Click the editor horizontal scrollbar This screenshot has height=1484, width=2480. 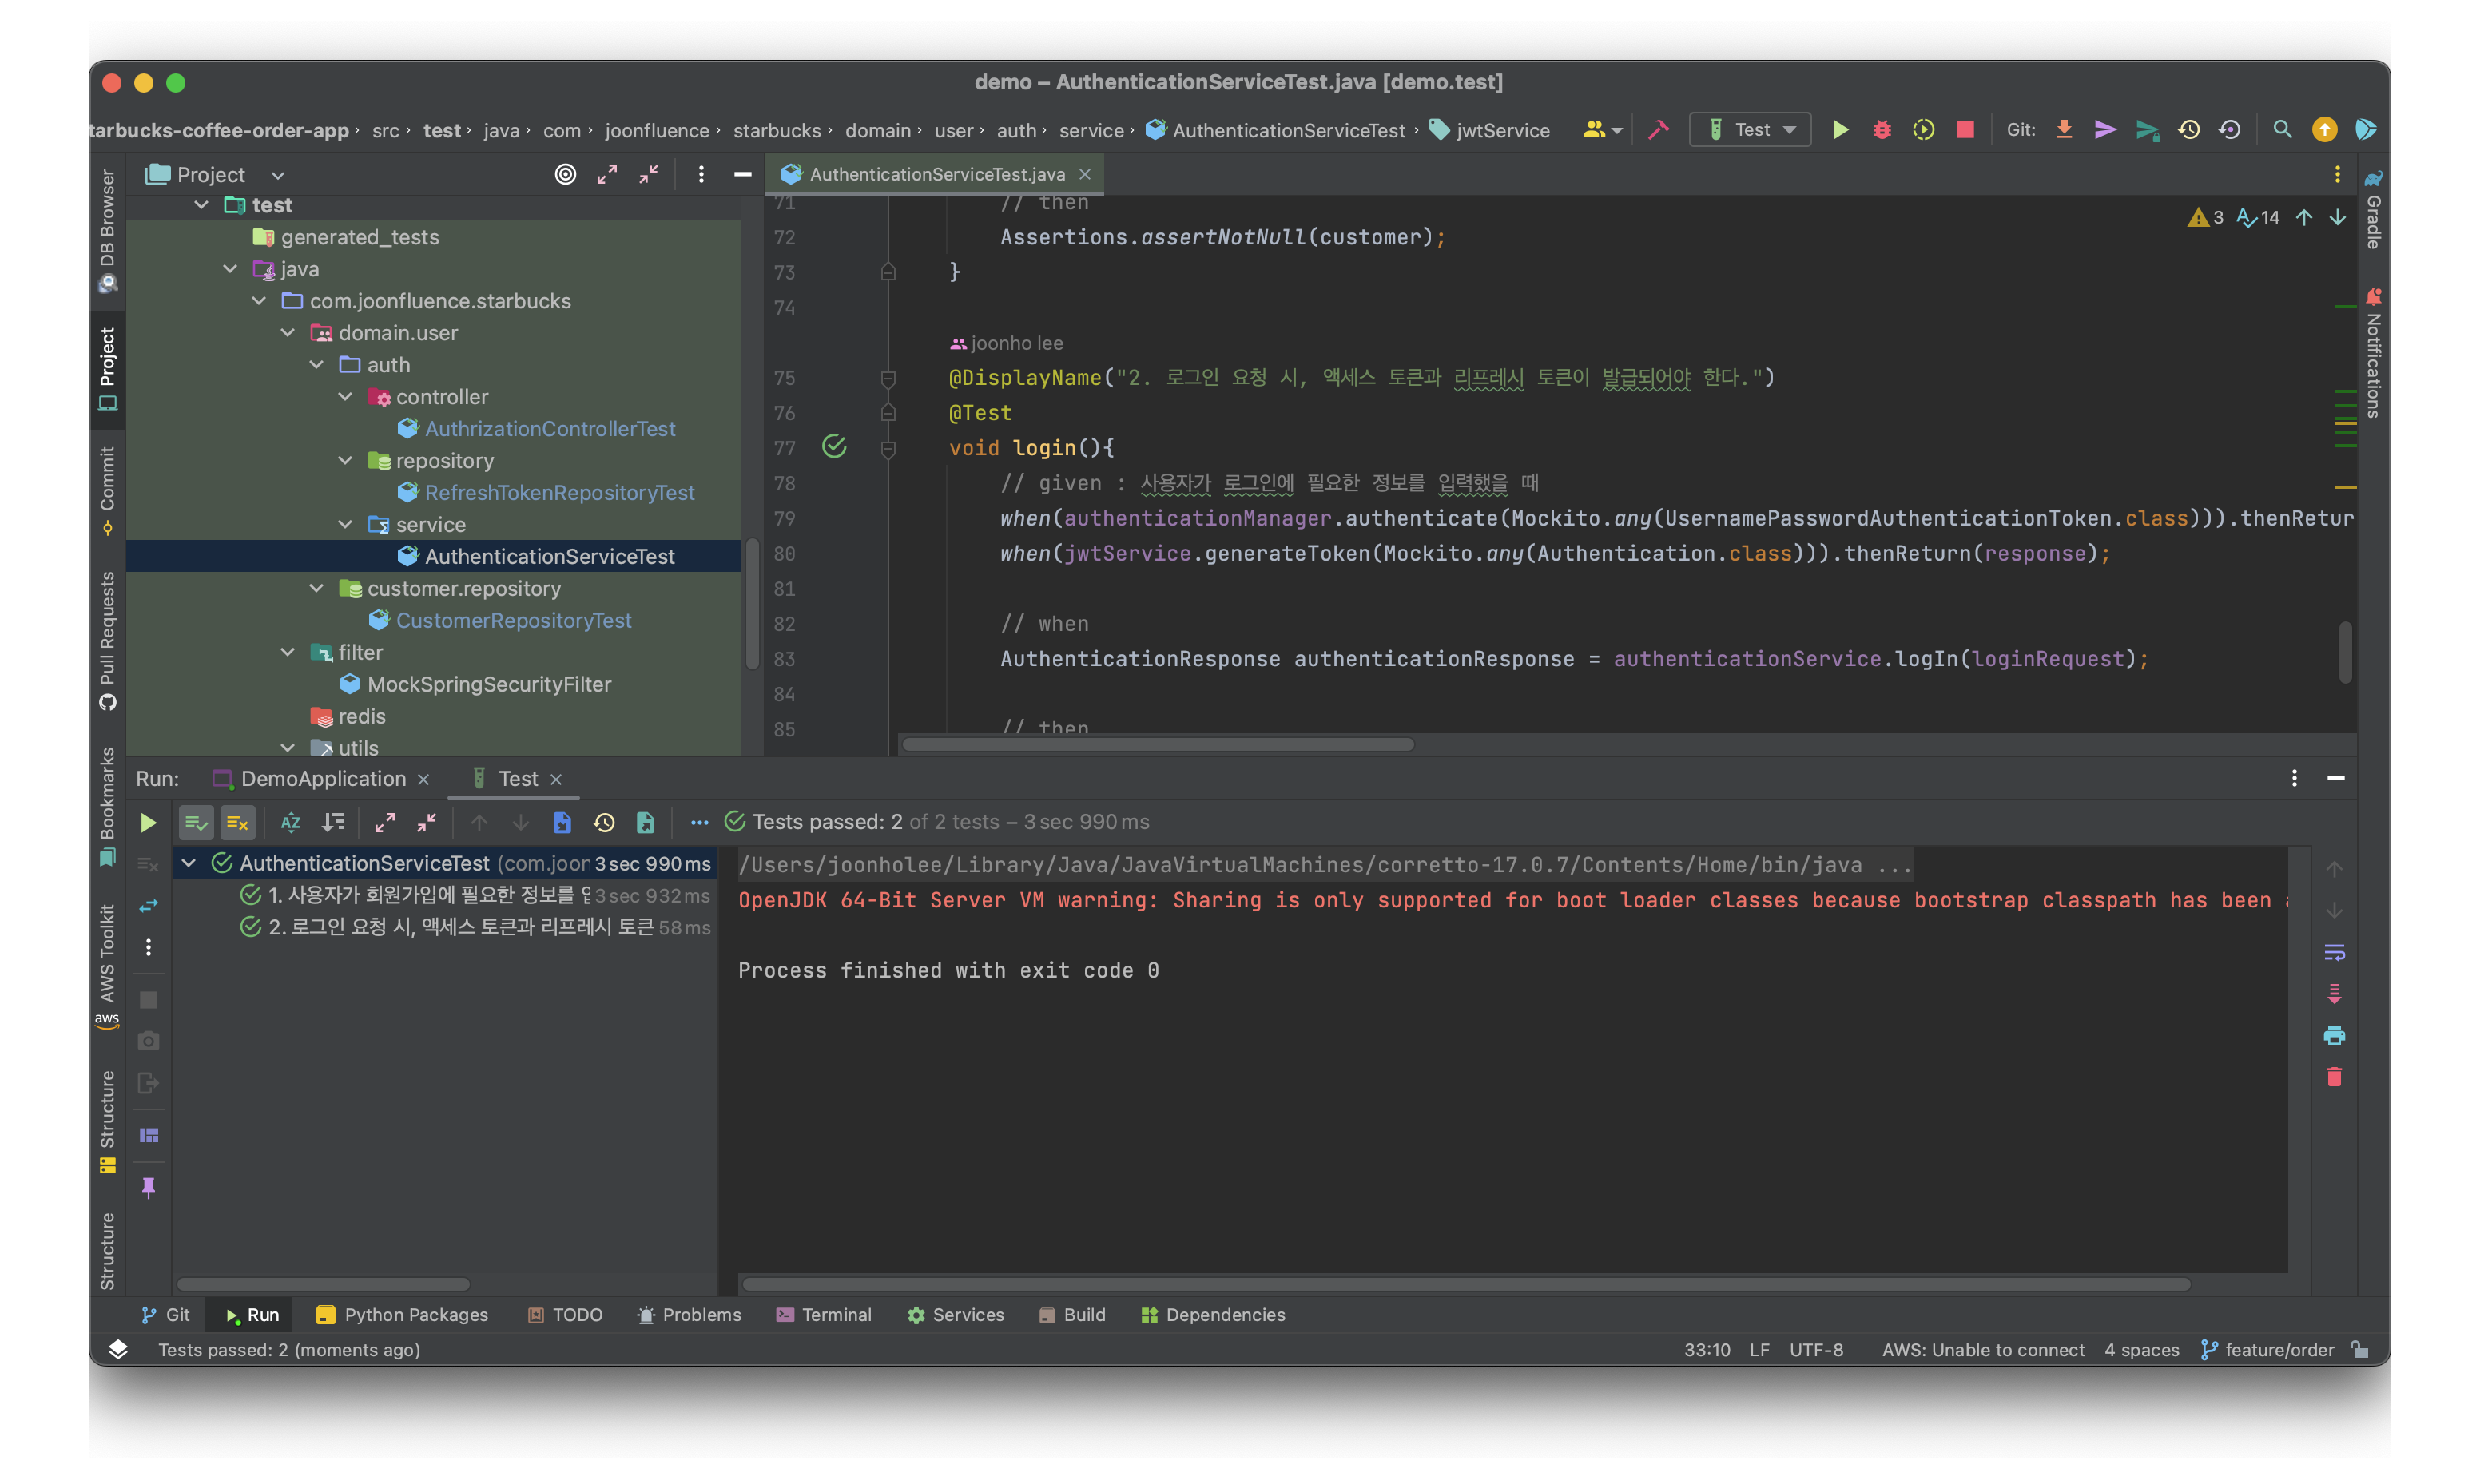pyautogui.click(x=1157, y=744)
